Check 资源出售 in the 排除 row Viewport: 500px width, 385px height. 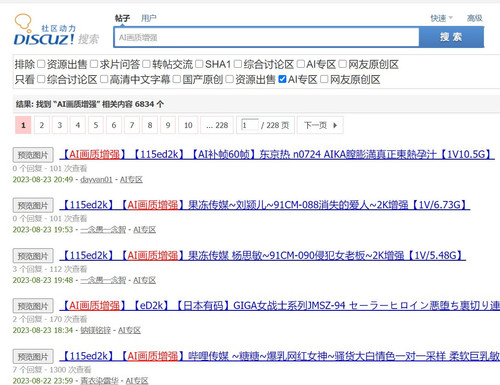[41, 64]
